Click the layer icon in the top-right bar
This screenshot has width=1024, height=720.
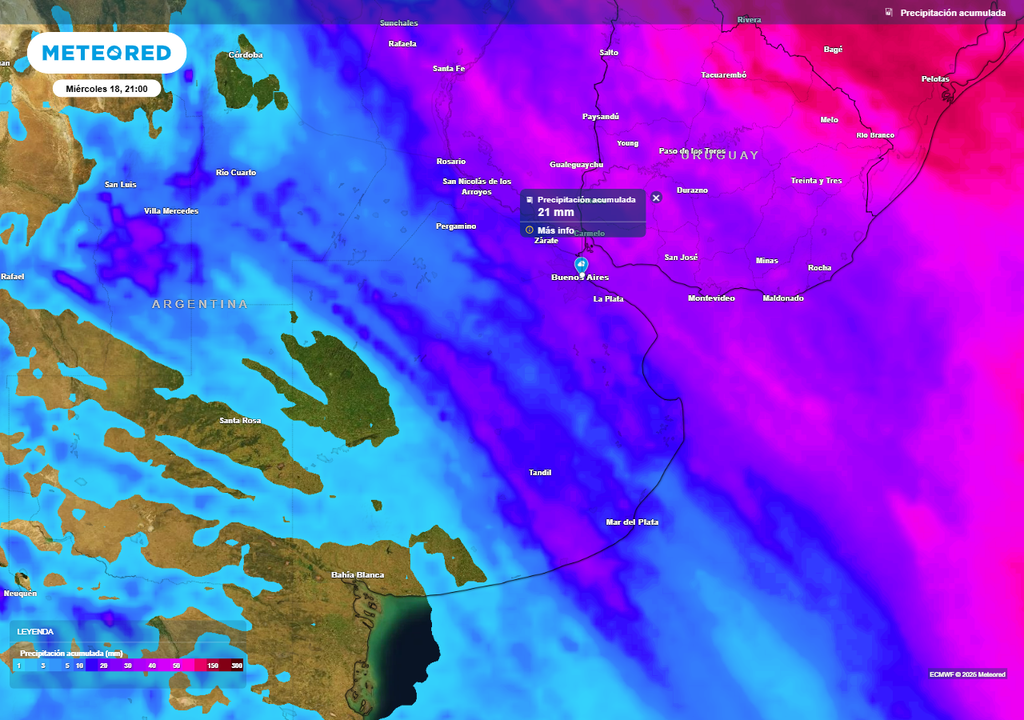tap(889, 13)
